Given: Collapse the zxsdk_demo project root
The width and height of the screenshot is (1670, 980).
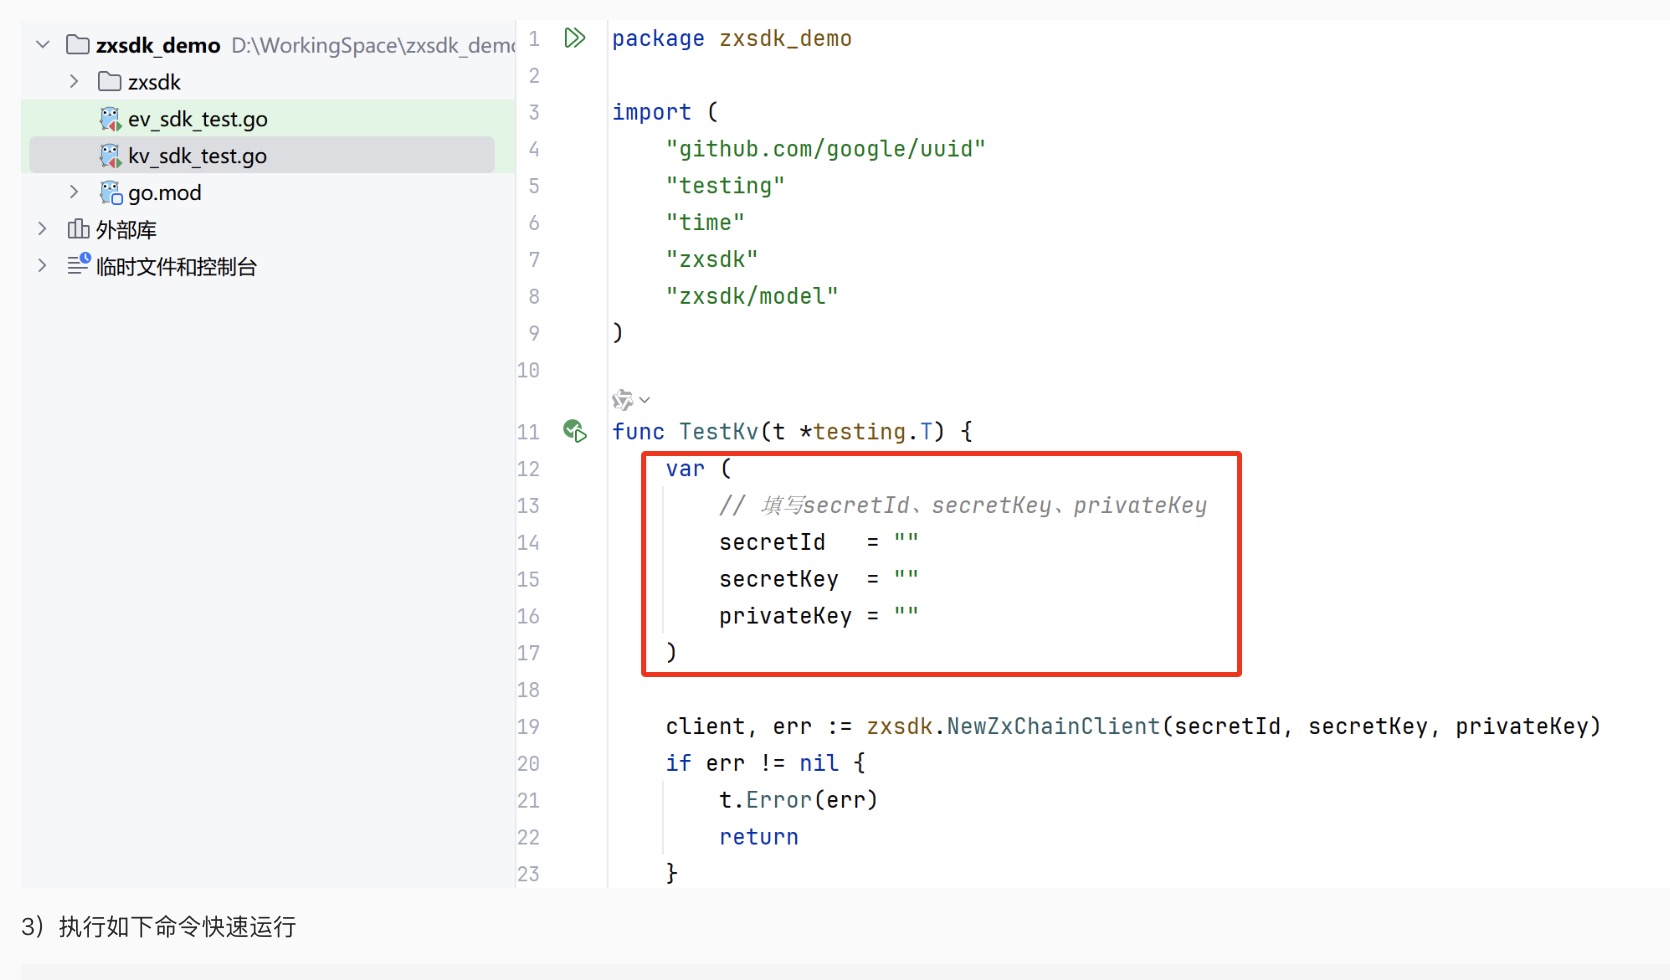Looking at the screenshot, I should (x=42, y=45).
